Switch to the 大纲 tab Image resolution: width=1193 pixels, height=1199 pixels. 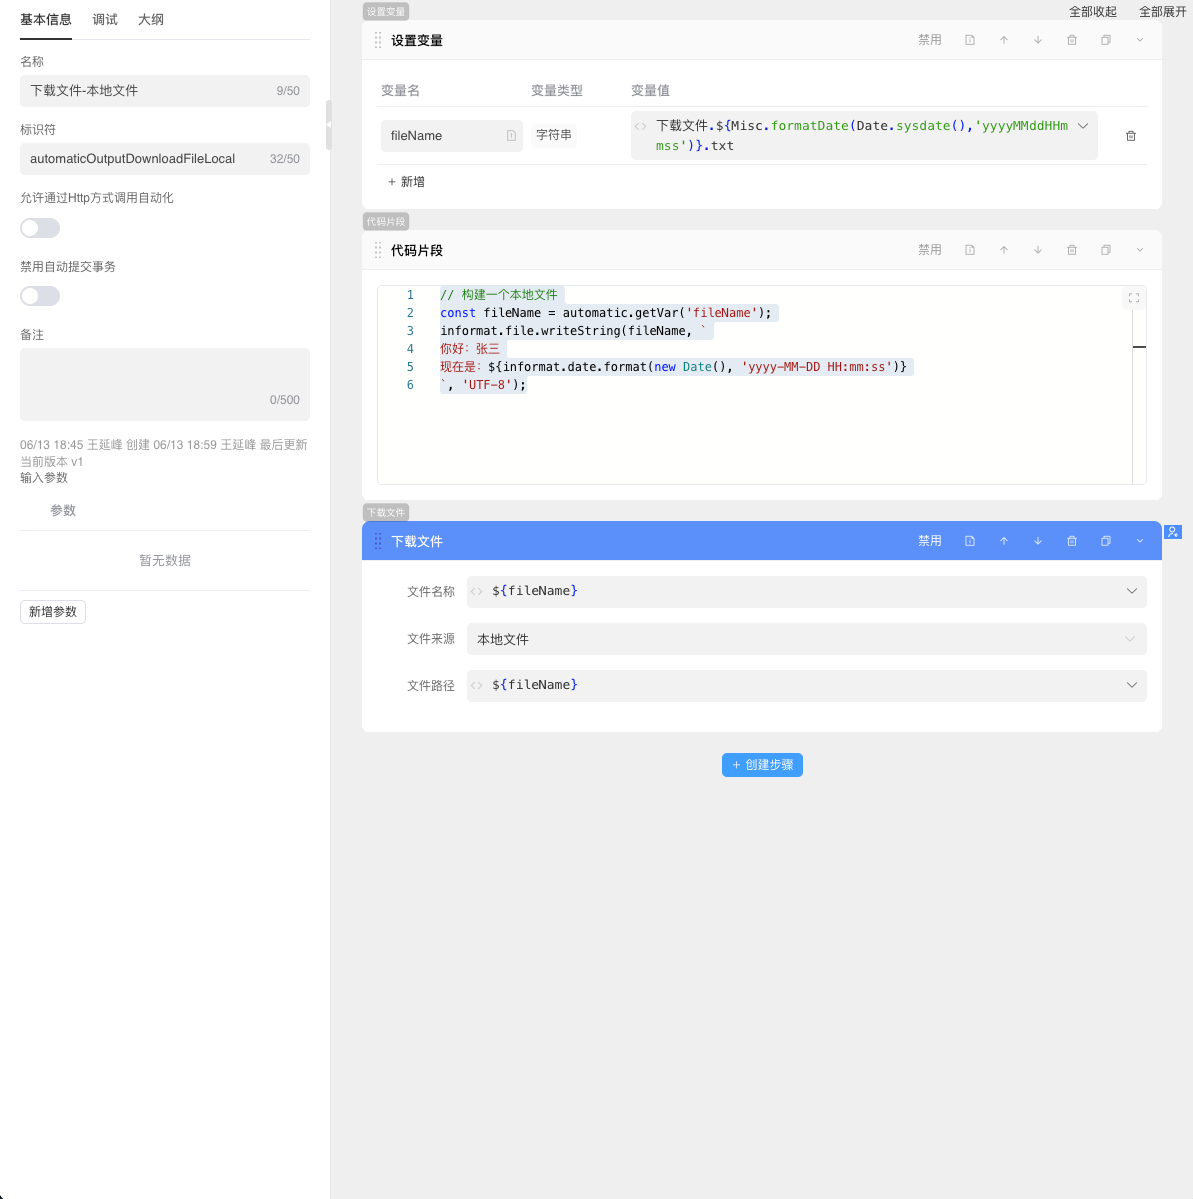[151, 20]
